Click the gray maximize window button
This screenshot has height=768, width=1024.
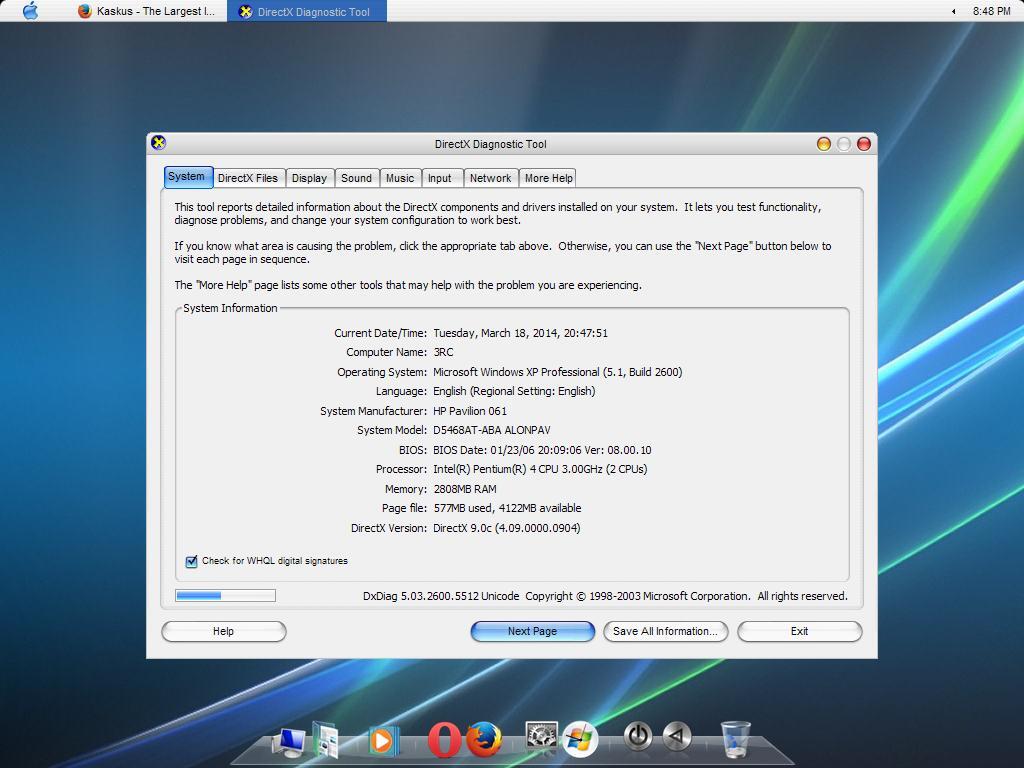(x=844, y=144)
